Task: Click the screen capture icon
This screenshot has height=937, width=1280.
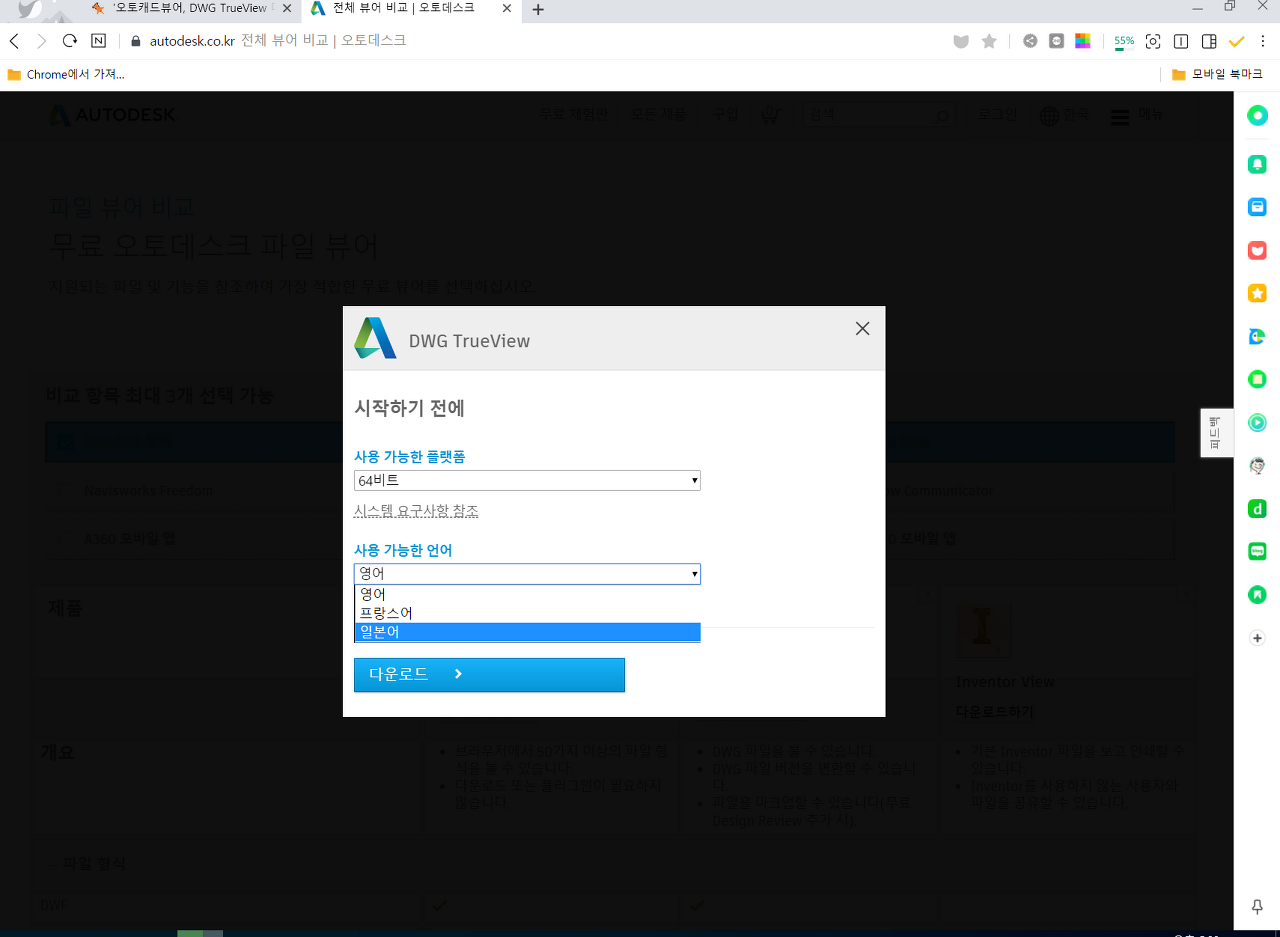Action: coord(1153,41)
